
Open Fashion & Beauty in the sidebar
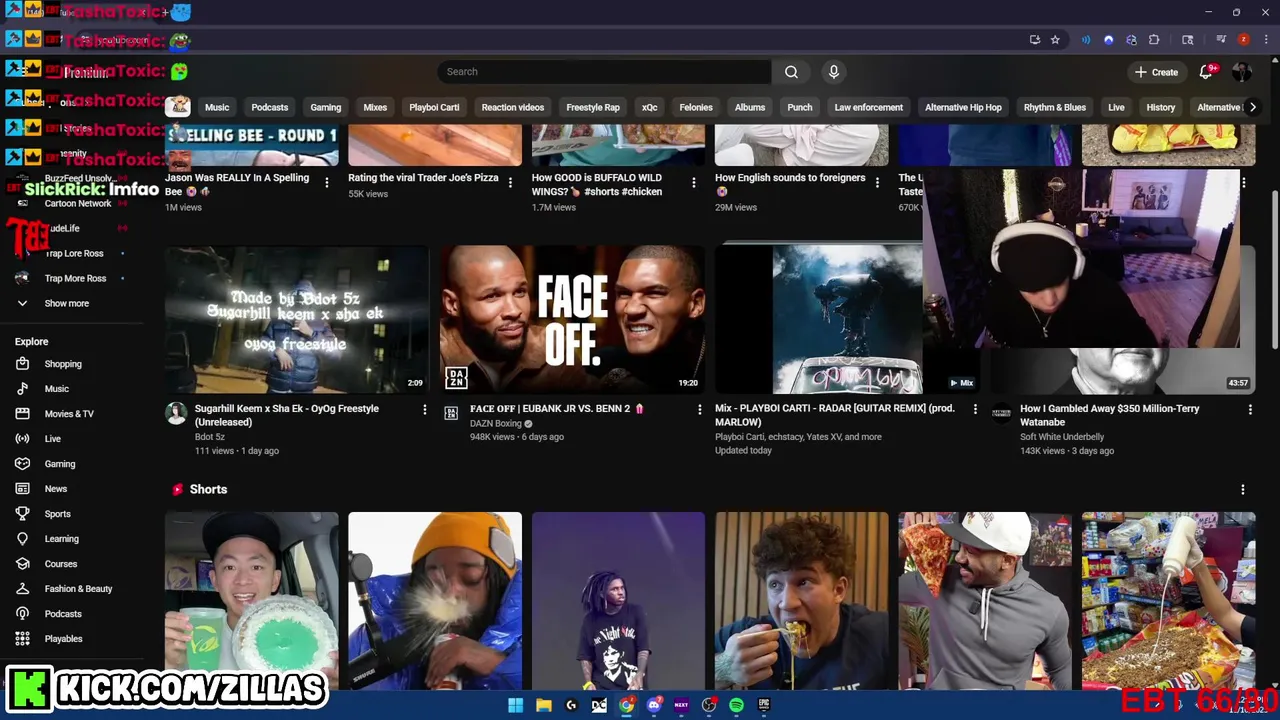coord(80,589)
